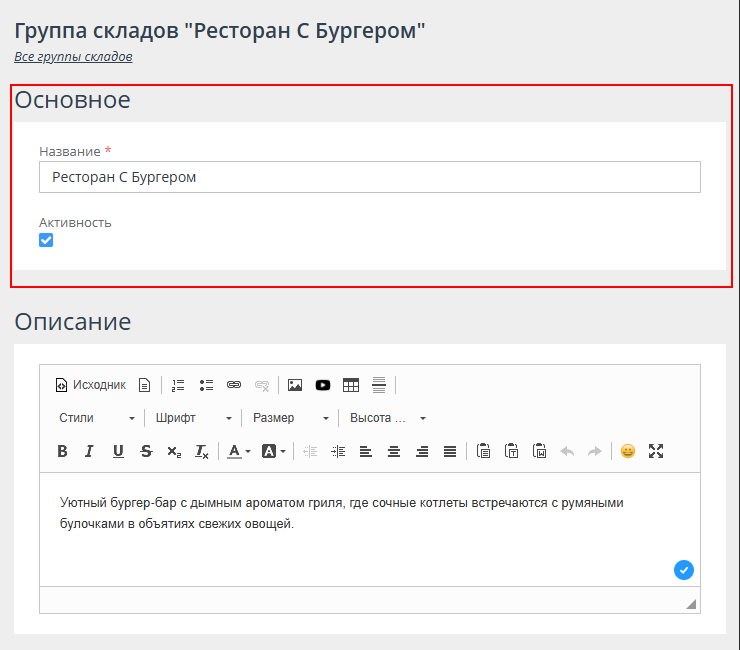Uncheck the Активность checkbox
The image size is (740, 650).
(x=46, y=240)
